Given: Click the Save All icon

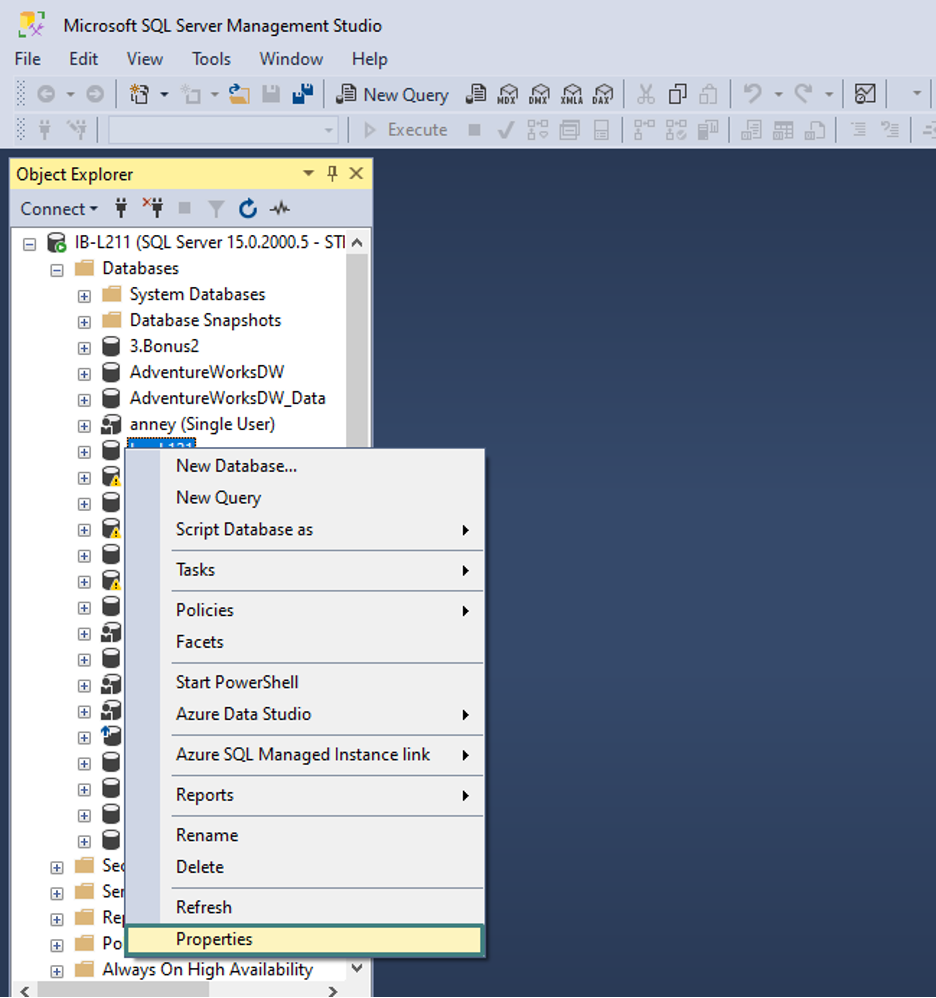Looking at the screenshot, I should point(303,94).
